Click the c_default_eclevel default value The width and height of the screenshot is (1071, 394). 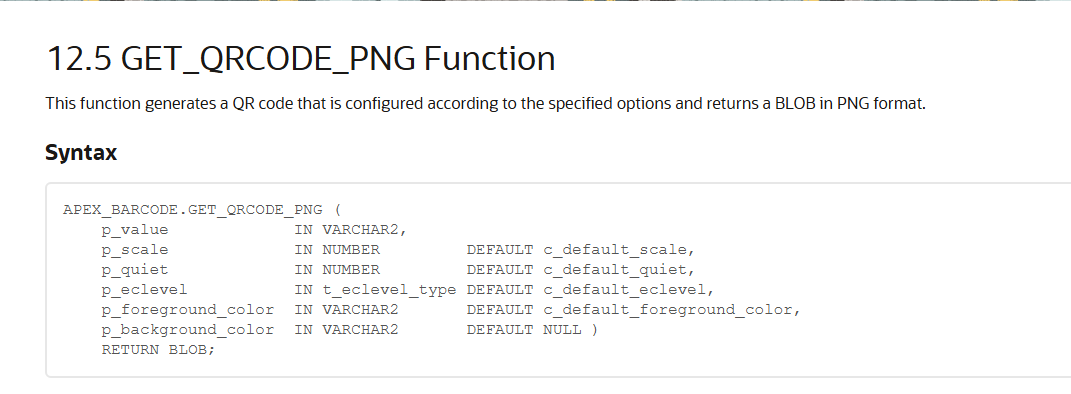click(628, 290)
